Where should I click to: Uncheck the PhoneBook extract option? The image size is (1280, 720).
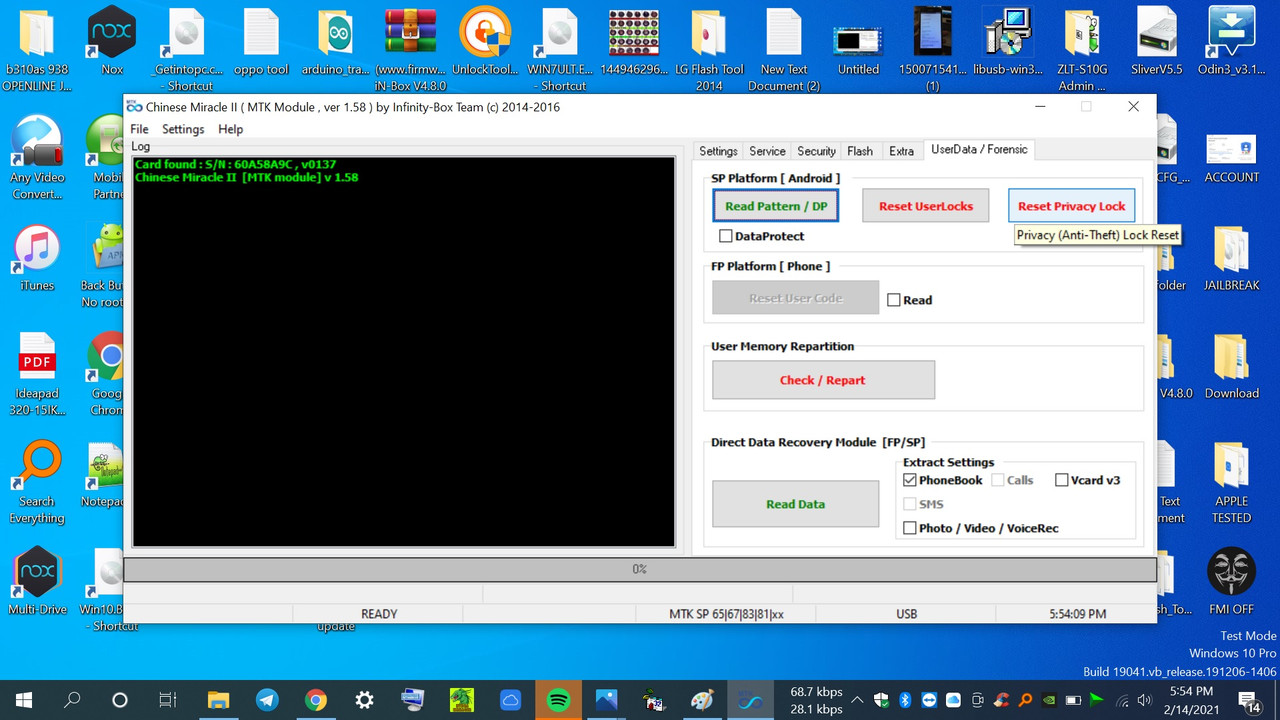(x=910, y=480)
